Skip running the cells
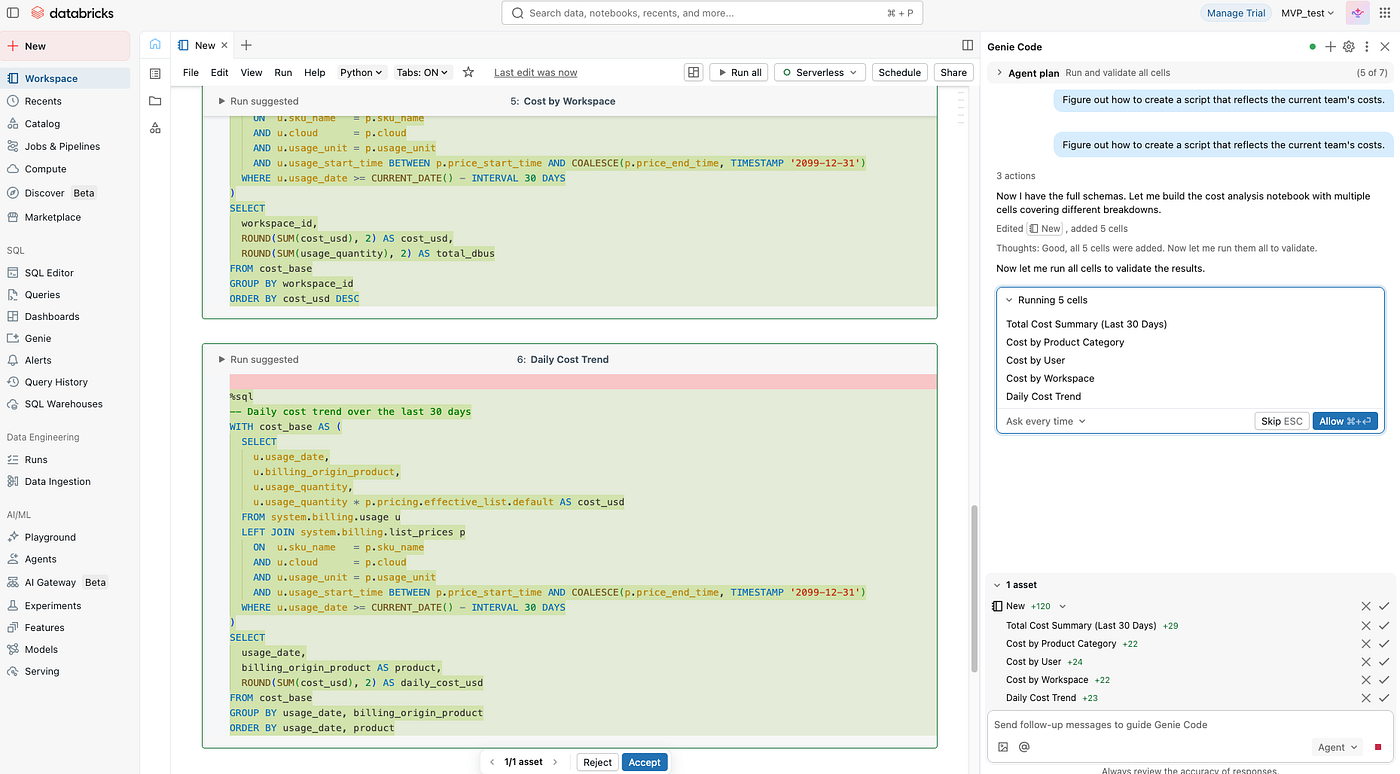Viewport: 1400px width, 774px height. [x=1281, y=421]
